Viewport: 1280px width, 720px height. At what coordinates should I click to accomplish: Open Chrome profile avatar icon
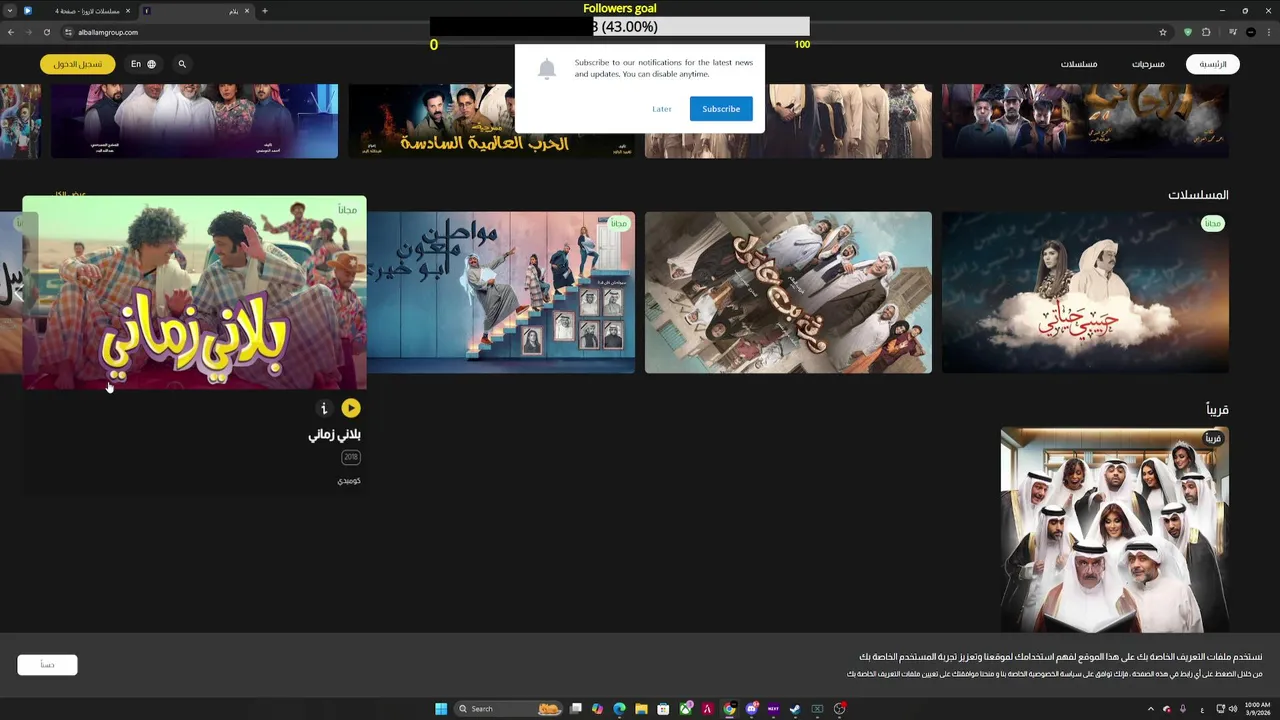pyautogui.click(x=1251, y=32)
